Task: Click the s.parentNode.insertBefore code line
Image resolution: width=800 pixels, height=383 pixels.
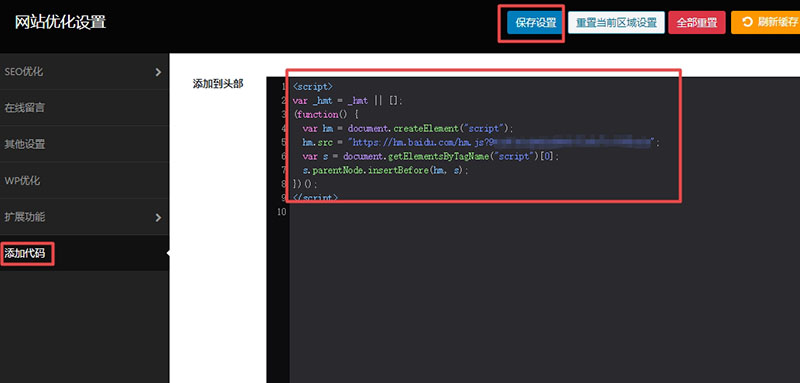Action: 385,170
